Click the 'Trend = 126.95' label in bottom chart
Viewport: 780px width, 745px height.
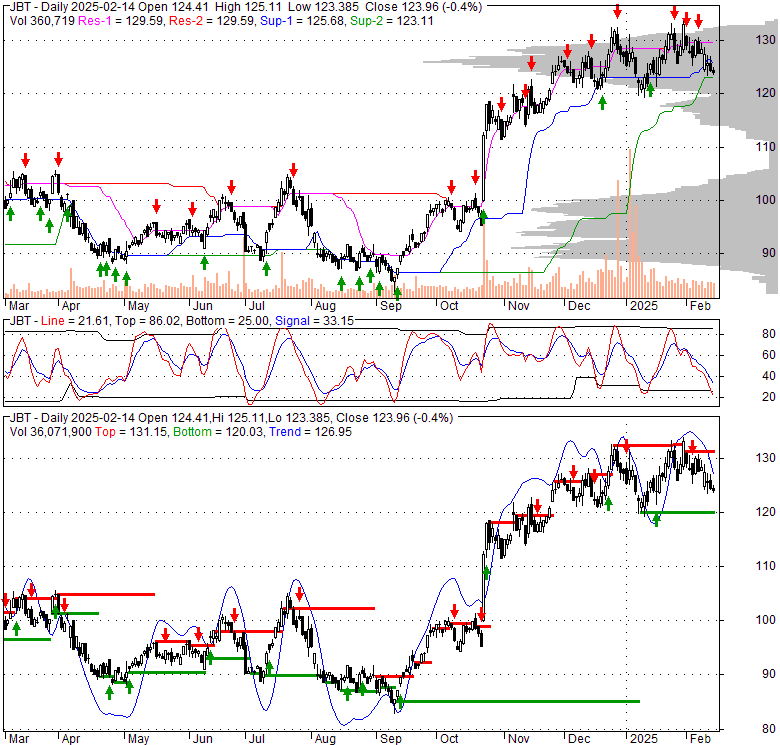[310, 432]
